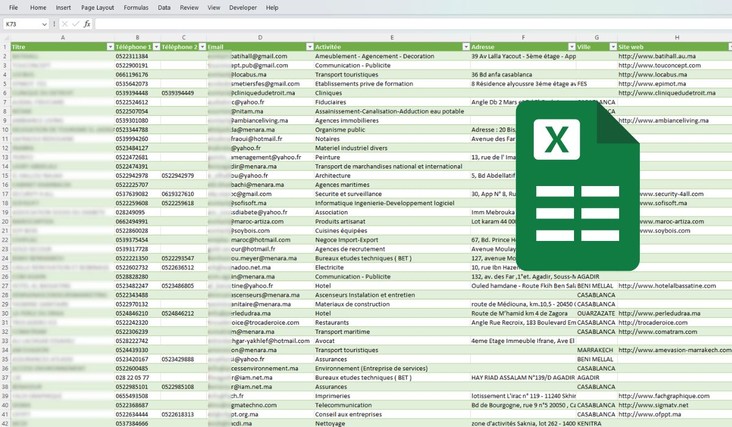Open the Developer tab

pos(243,7)
